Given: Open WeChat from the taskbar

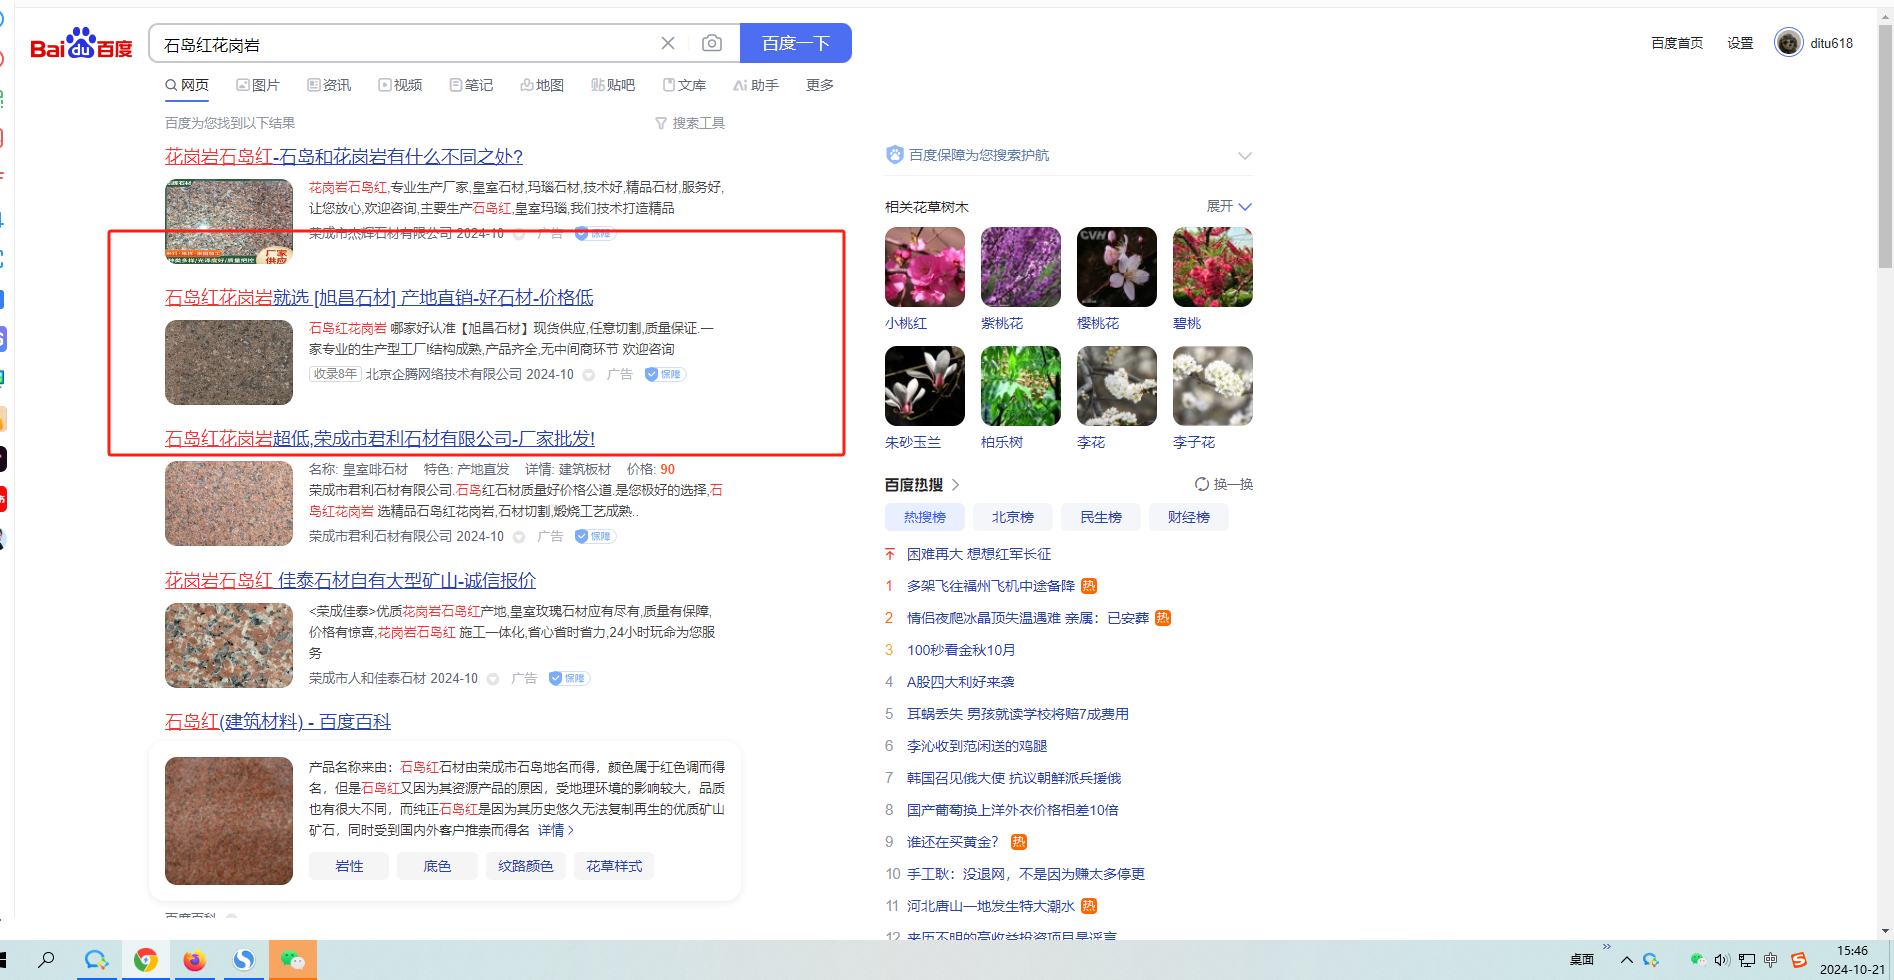Looking at the screenshot, I should [x=293, y=960].
